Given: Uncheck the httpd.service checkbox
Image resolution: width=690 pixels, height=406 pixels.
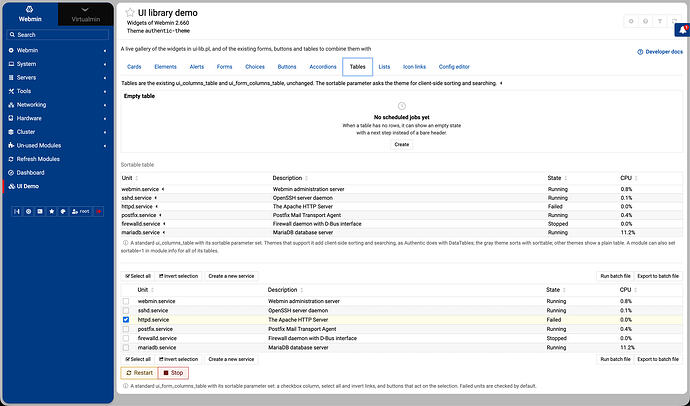Looking at the screenshot, I should point(126,320).
